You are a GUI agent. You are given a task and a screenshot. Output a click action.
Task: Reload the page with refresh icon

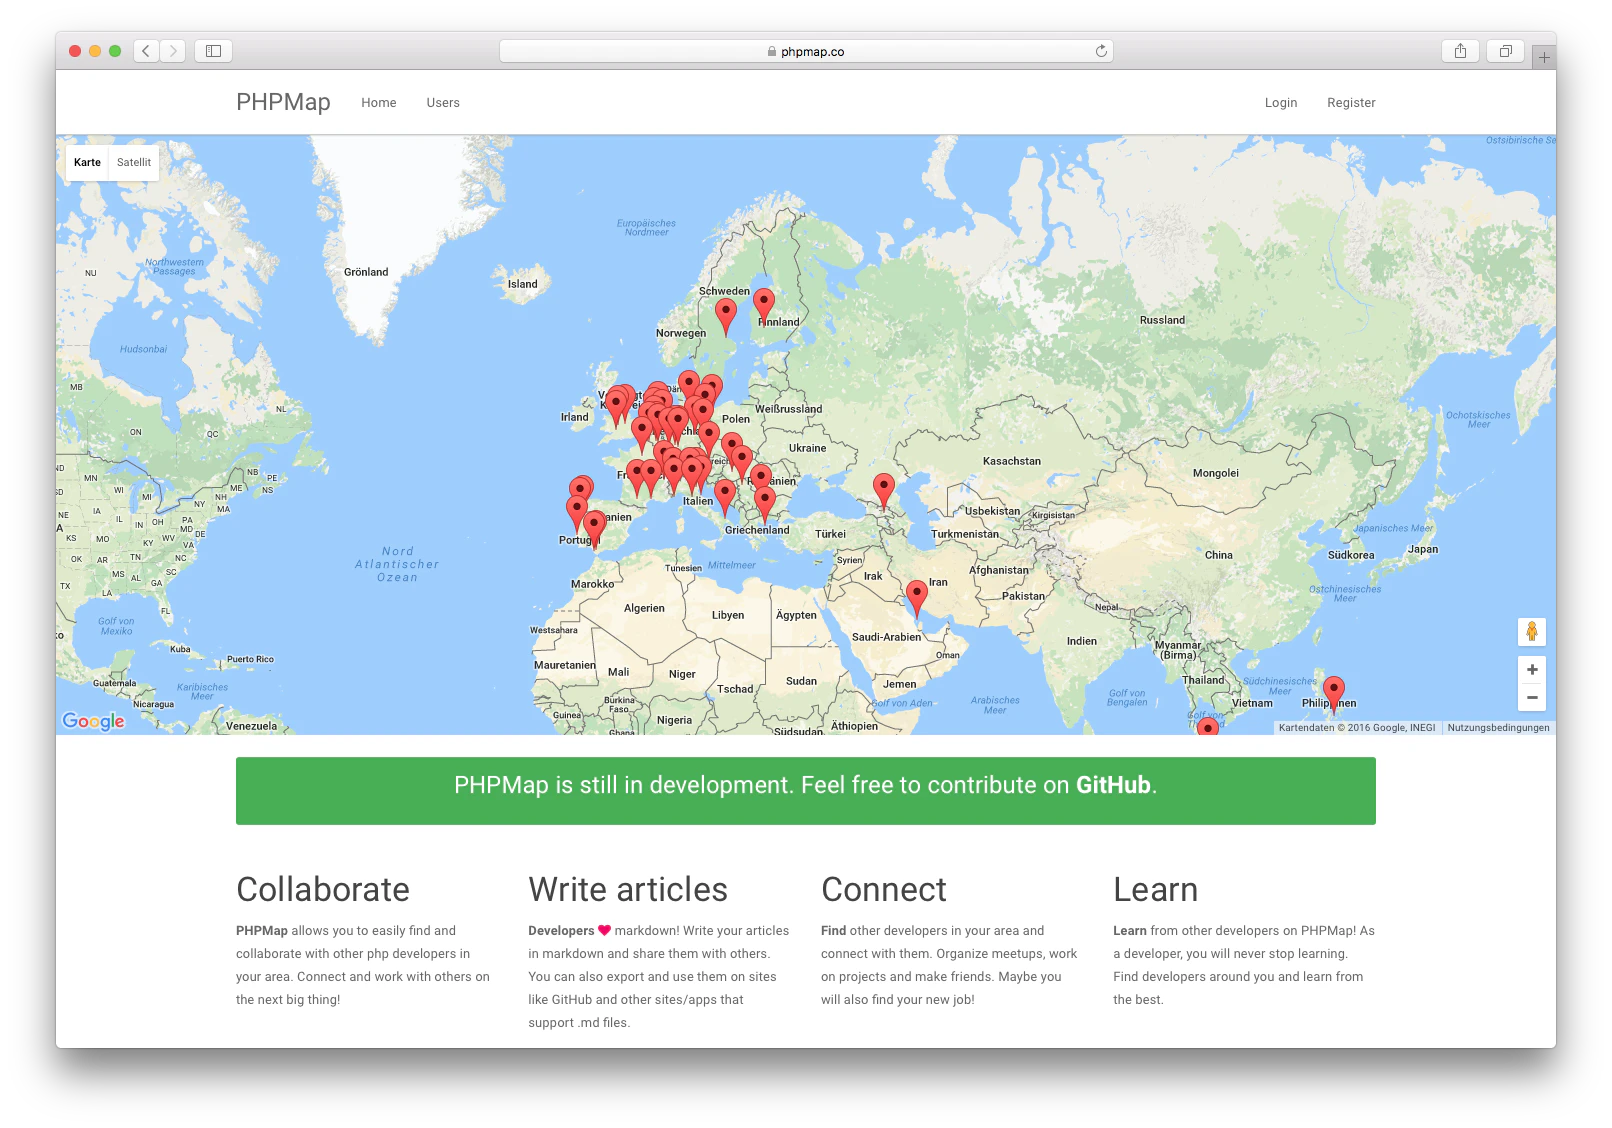(x=1101, y=51)
